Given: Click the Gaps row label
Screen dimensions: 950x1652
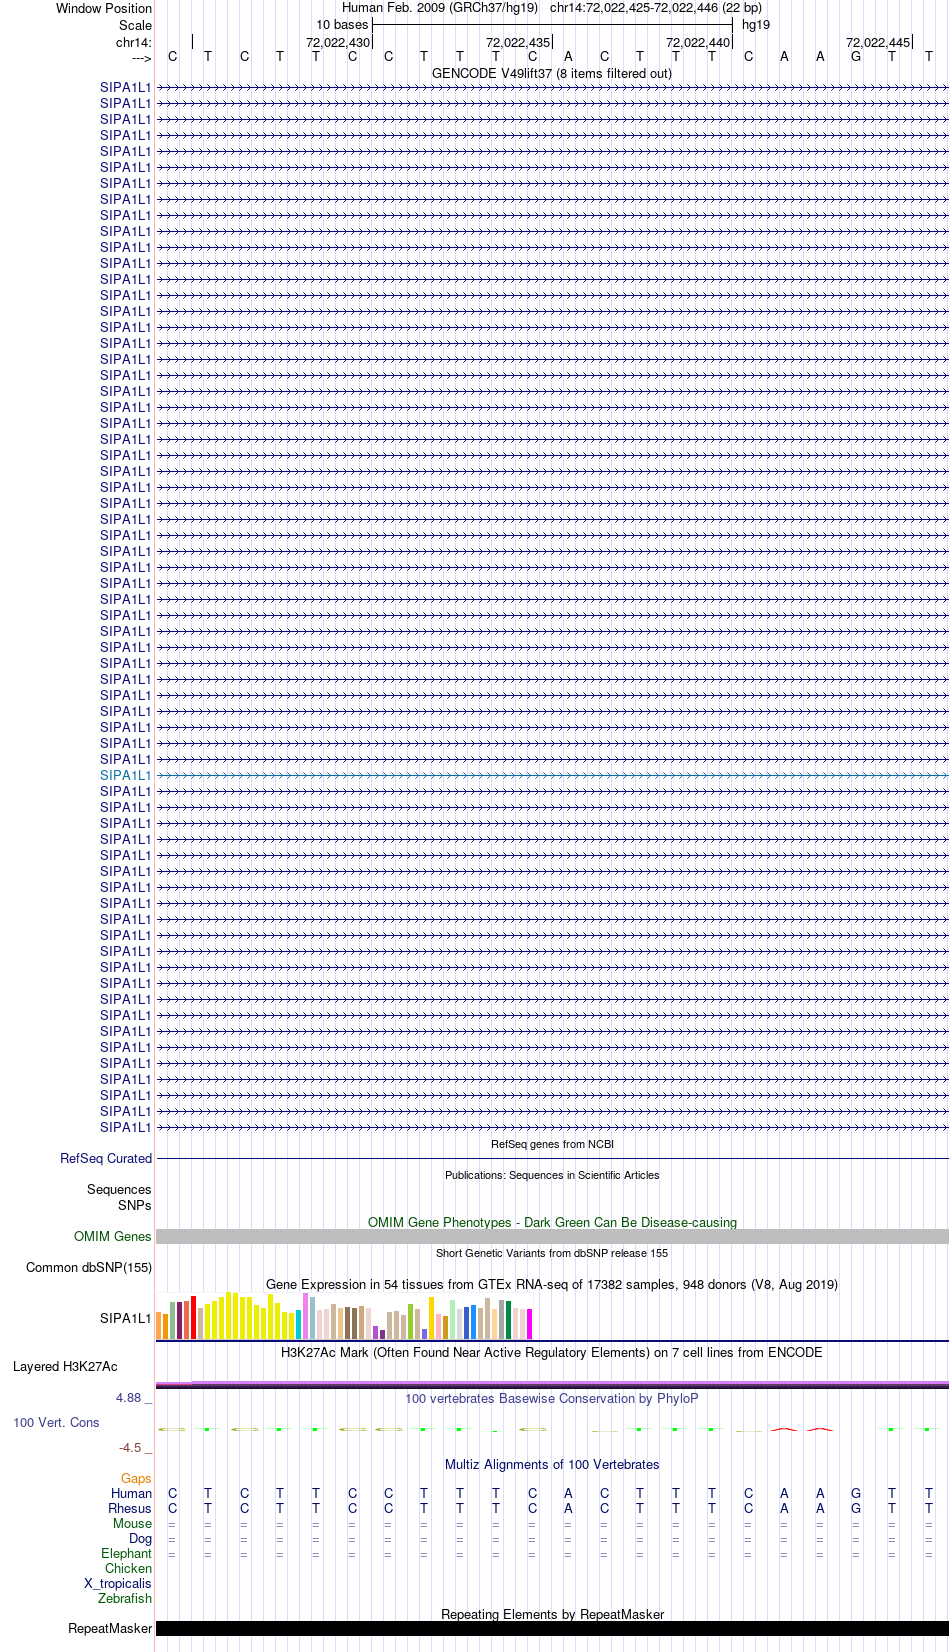Looking at the screenshot, I should pyautogui.click(x=136, y=1479).
